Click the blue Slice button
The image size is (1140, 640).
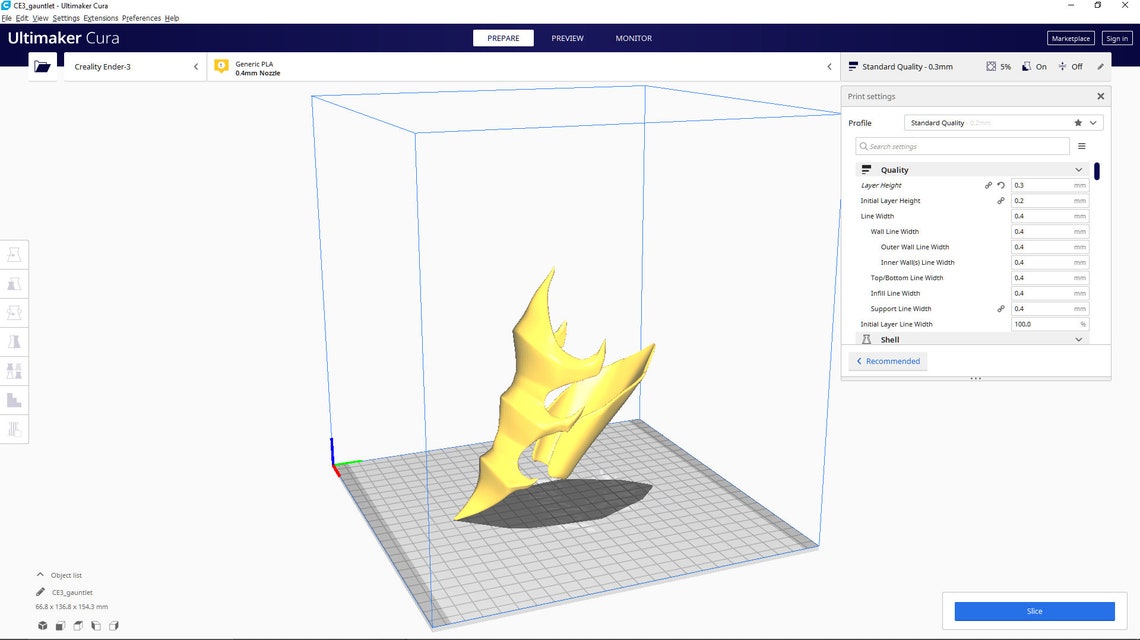point(1034,611)
